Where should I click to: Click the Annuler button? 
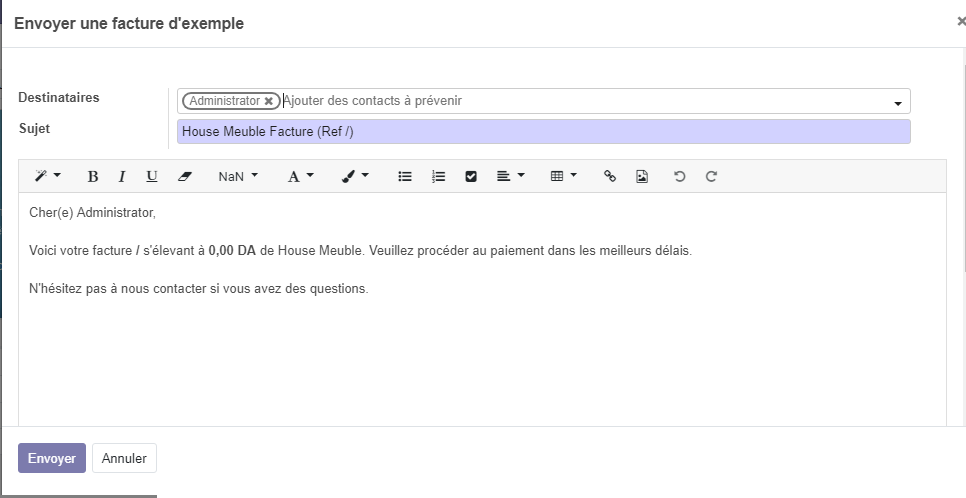[124, 458]
